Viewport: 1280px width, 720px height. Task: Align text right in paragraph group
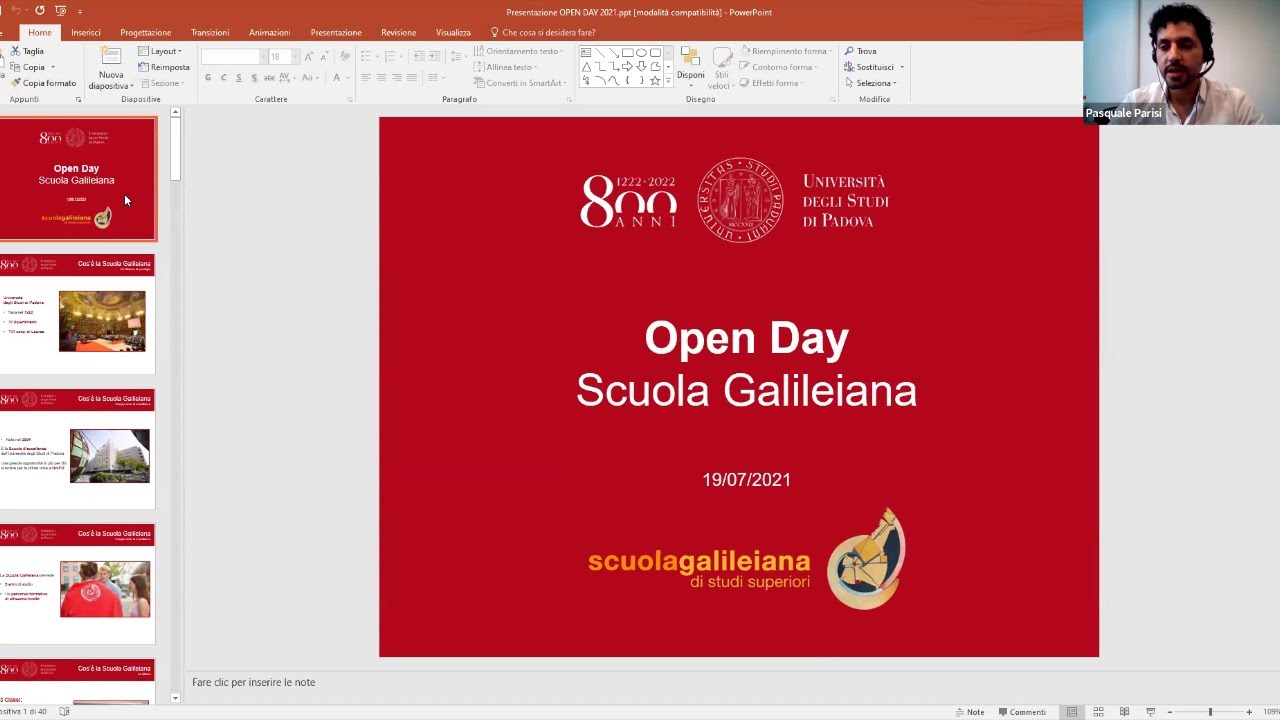[x=396, y=78]
